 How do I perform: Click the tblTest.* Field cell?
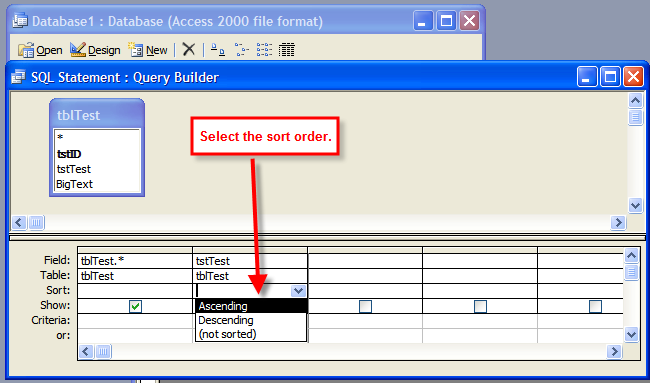pos(135,261)
